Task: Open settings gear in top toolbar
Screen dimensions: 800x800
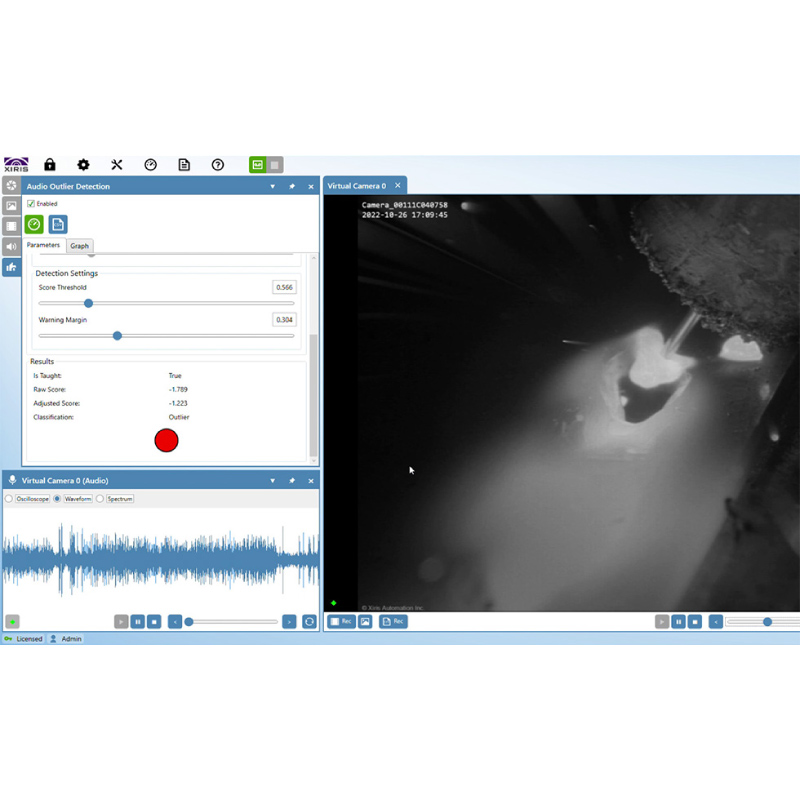Action: [83, 164]
